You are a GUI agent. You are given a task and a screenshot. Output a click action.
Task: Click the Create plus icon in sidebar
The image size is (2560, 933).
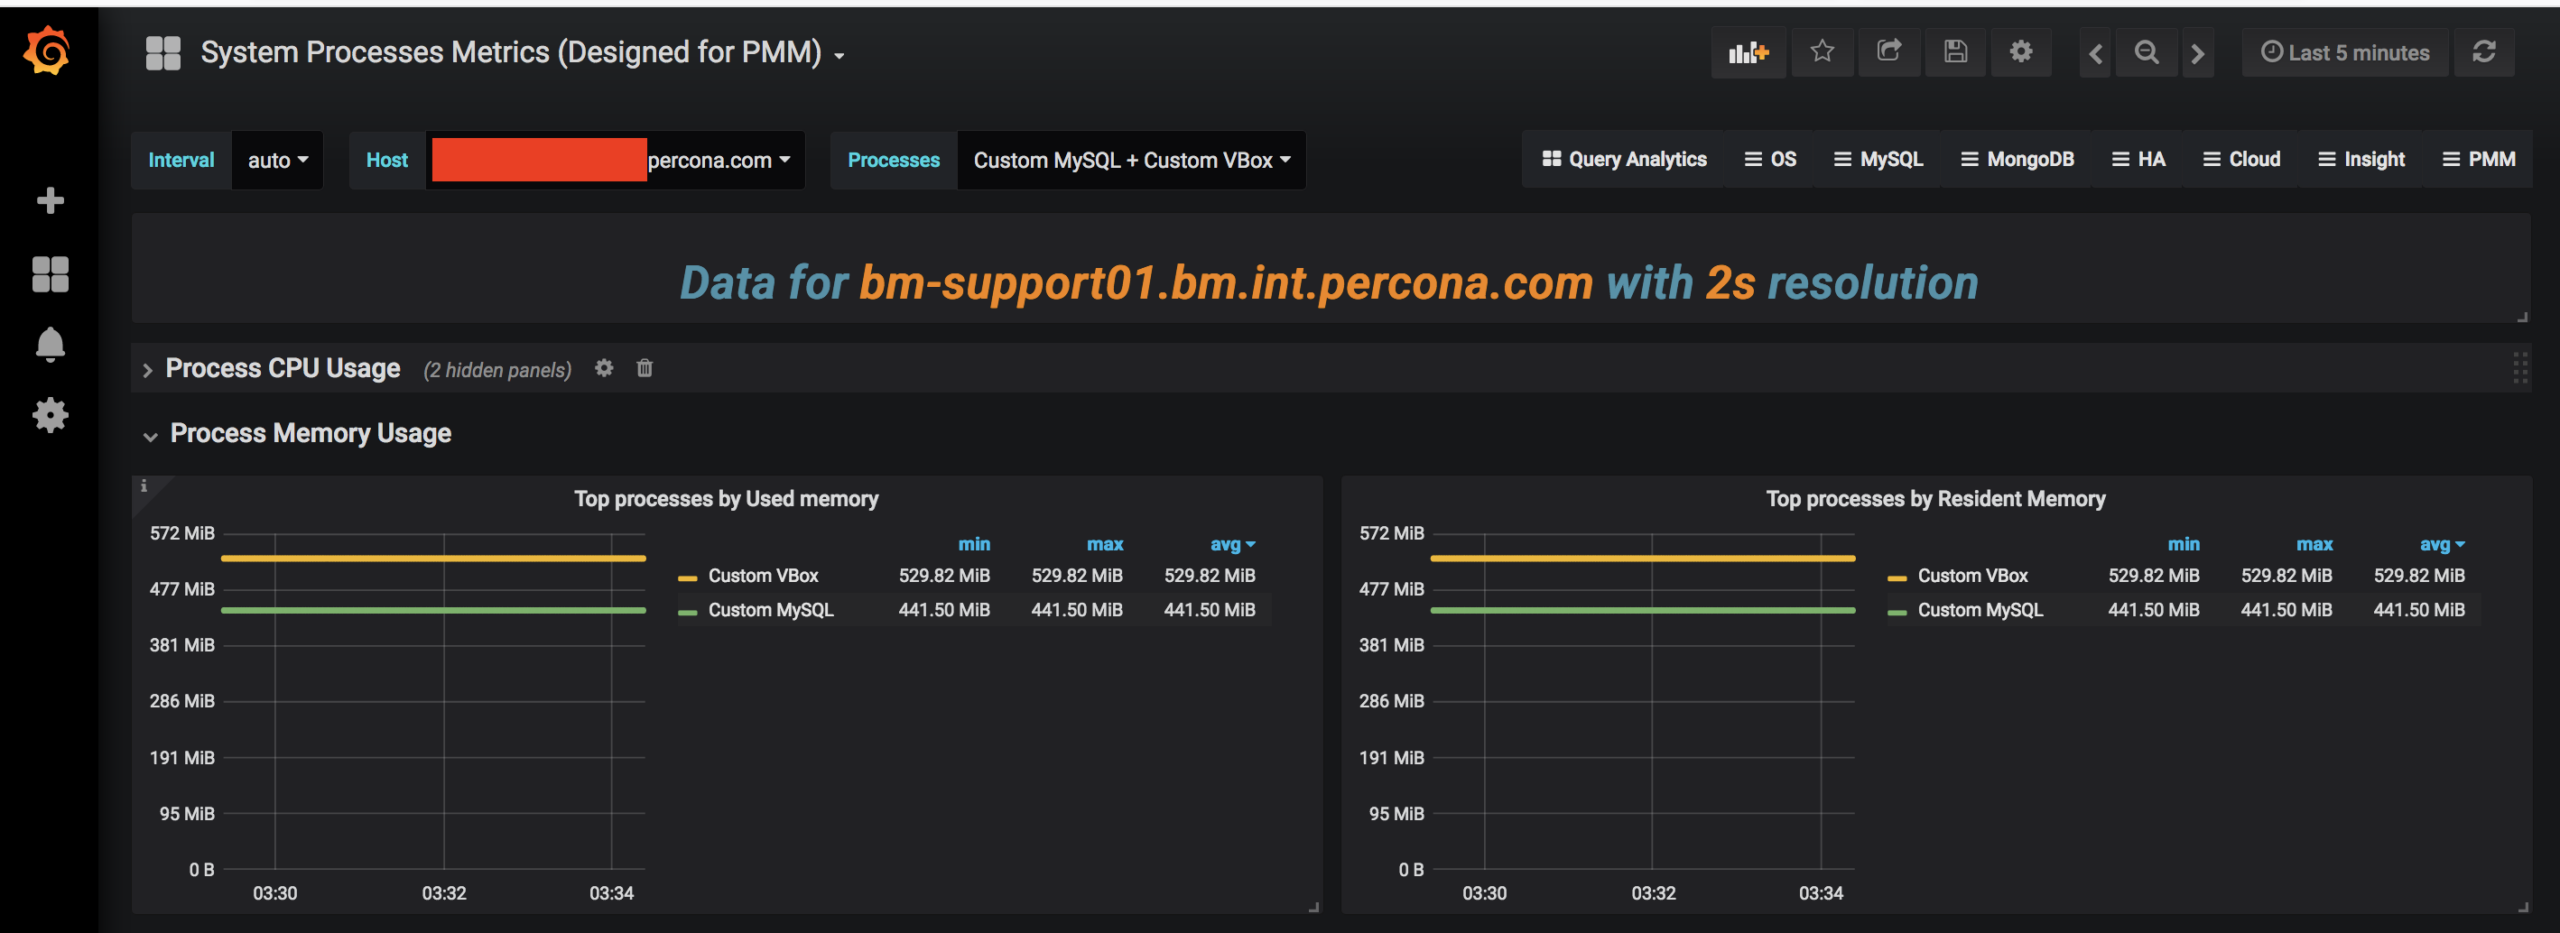[50, 201]
